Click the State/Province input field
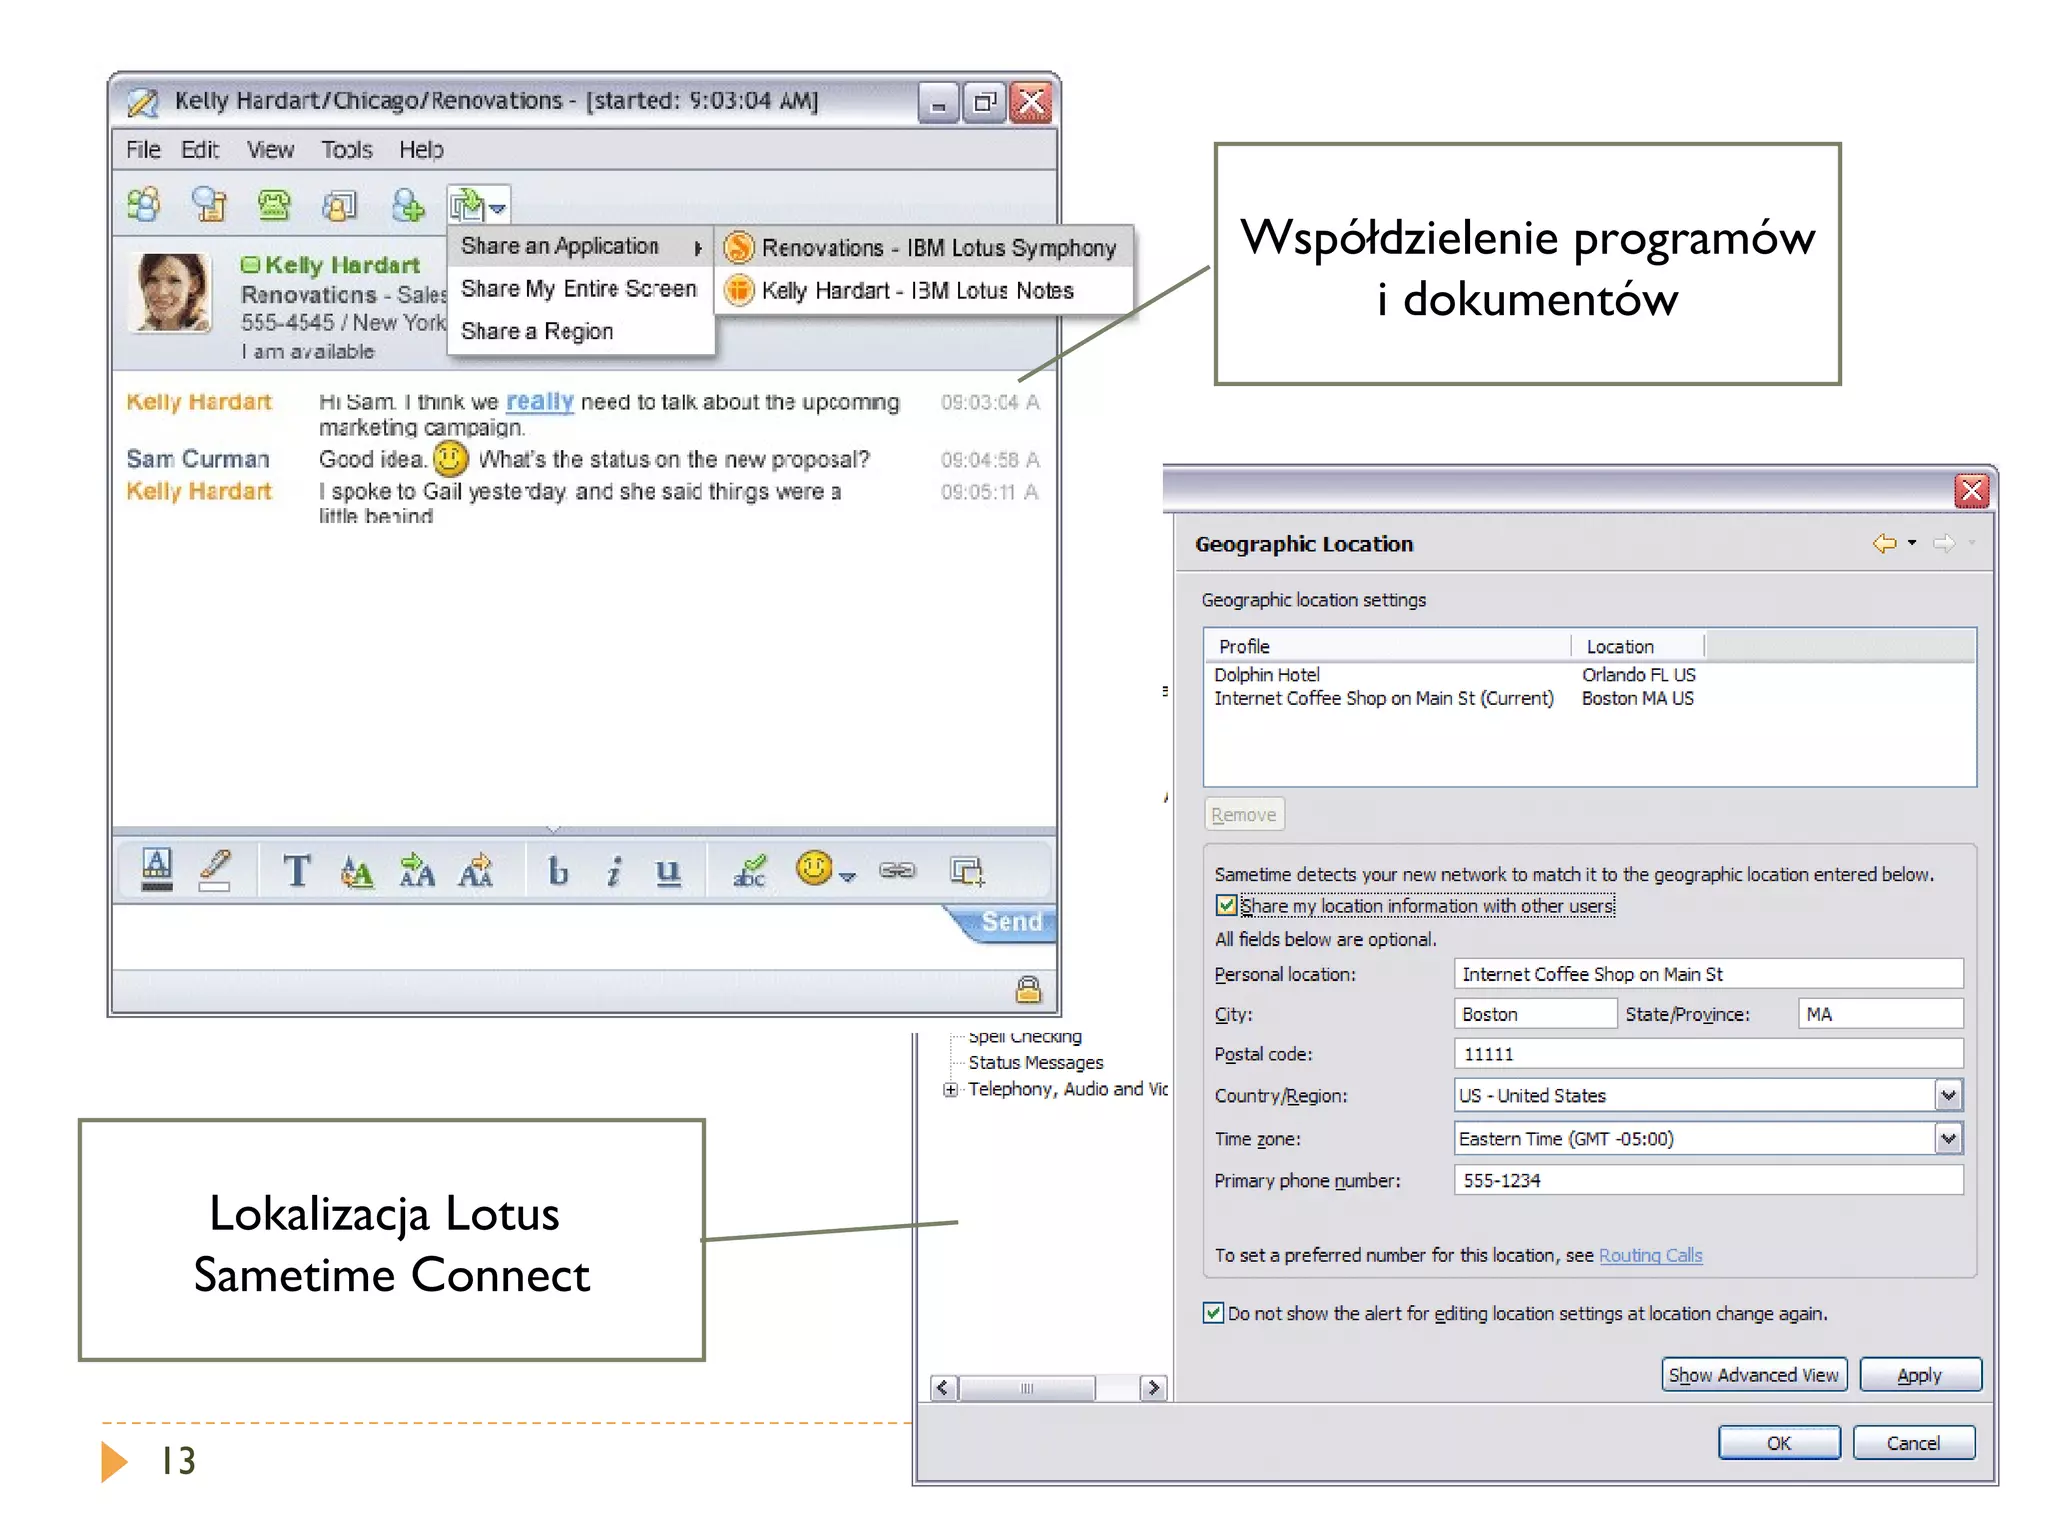The image size is (2048, 1536). pos(1880,1014)
